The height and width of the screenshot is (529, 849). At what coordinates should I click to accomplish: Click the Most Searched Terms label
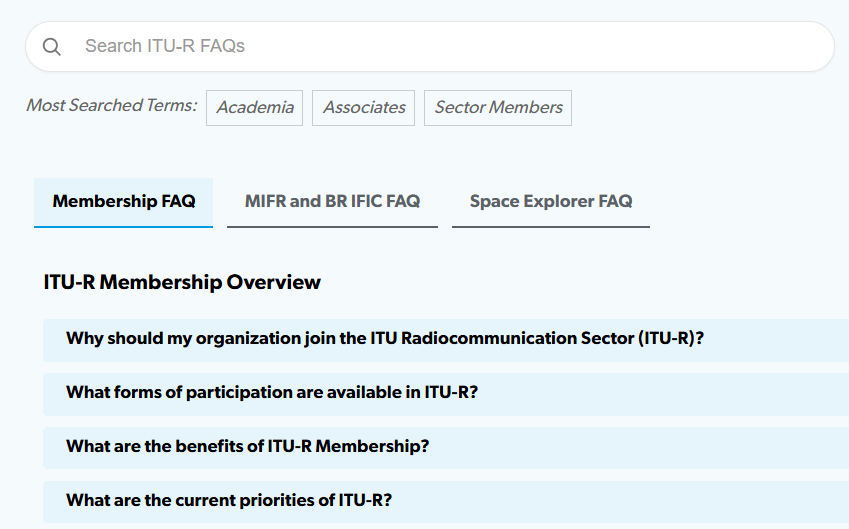(112, 106)
